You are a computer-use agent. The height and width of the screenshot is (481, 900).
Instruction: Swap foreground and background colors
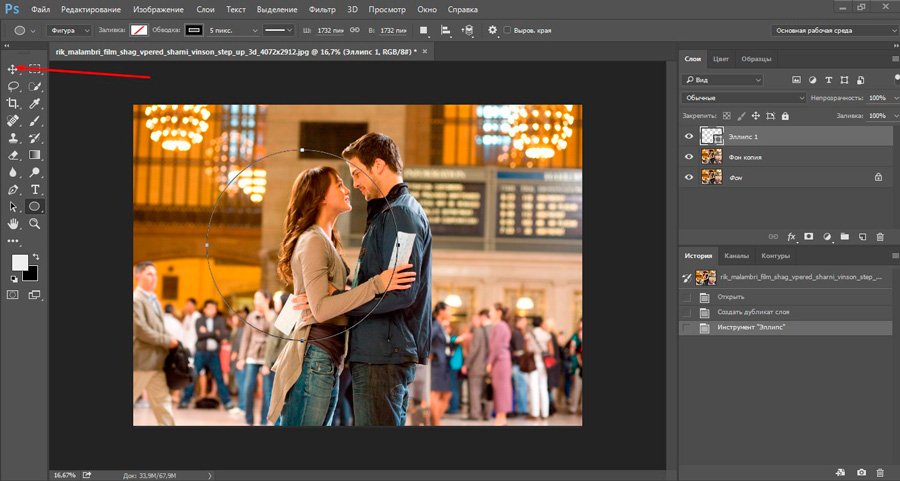pyautogui.click(x=36, y=257)
